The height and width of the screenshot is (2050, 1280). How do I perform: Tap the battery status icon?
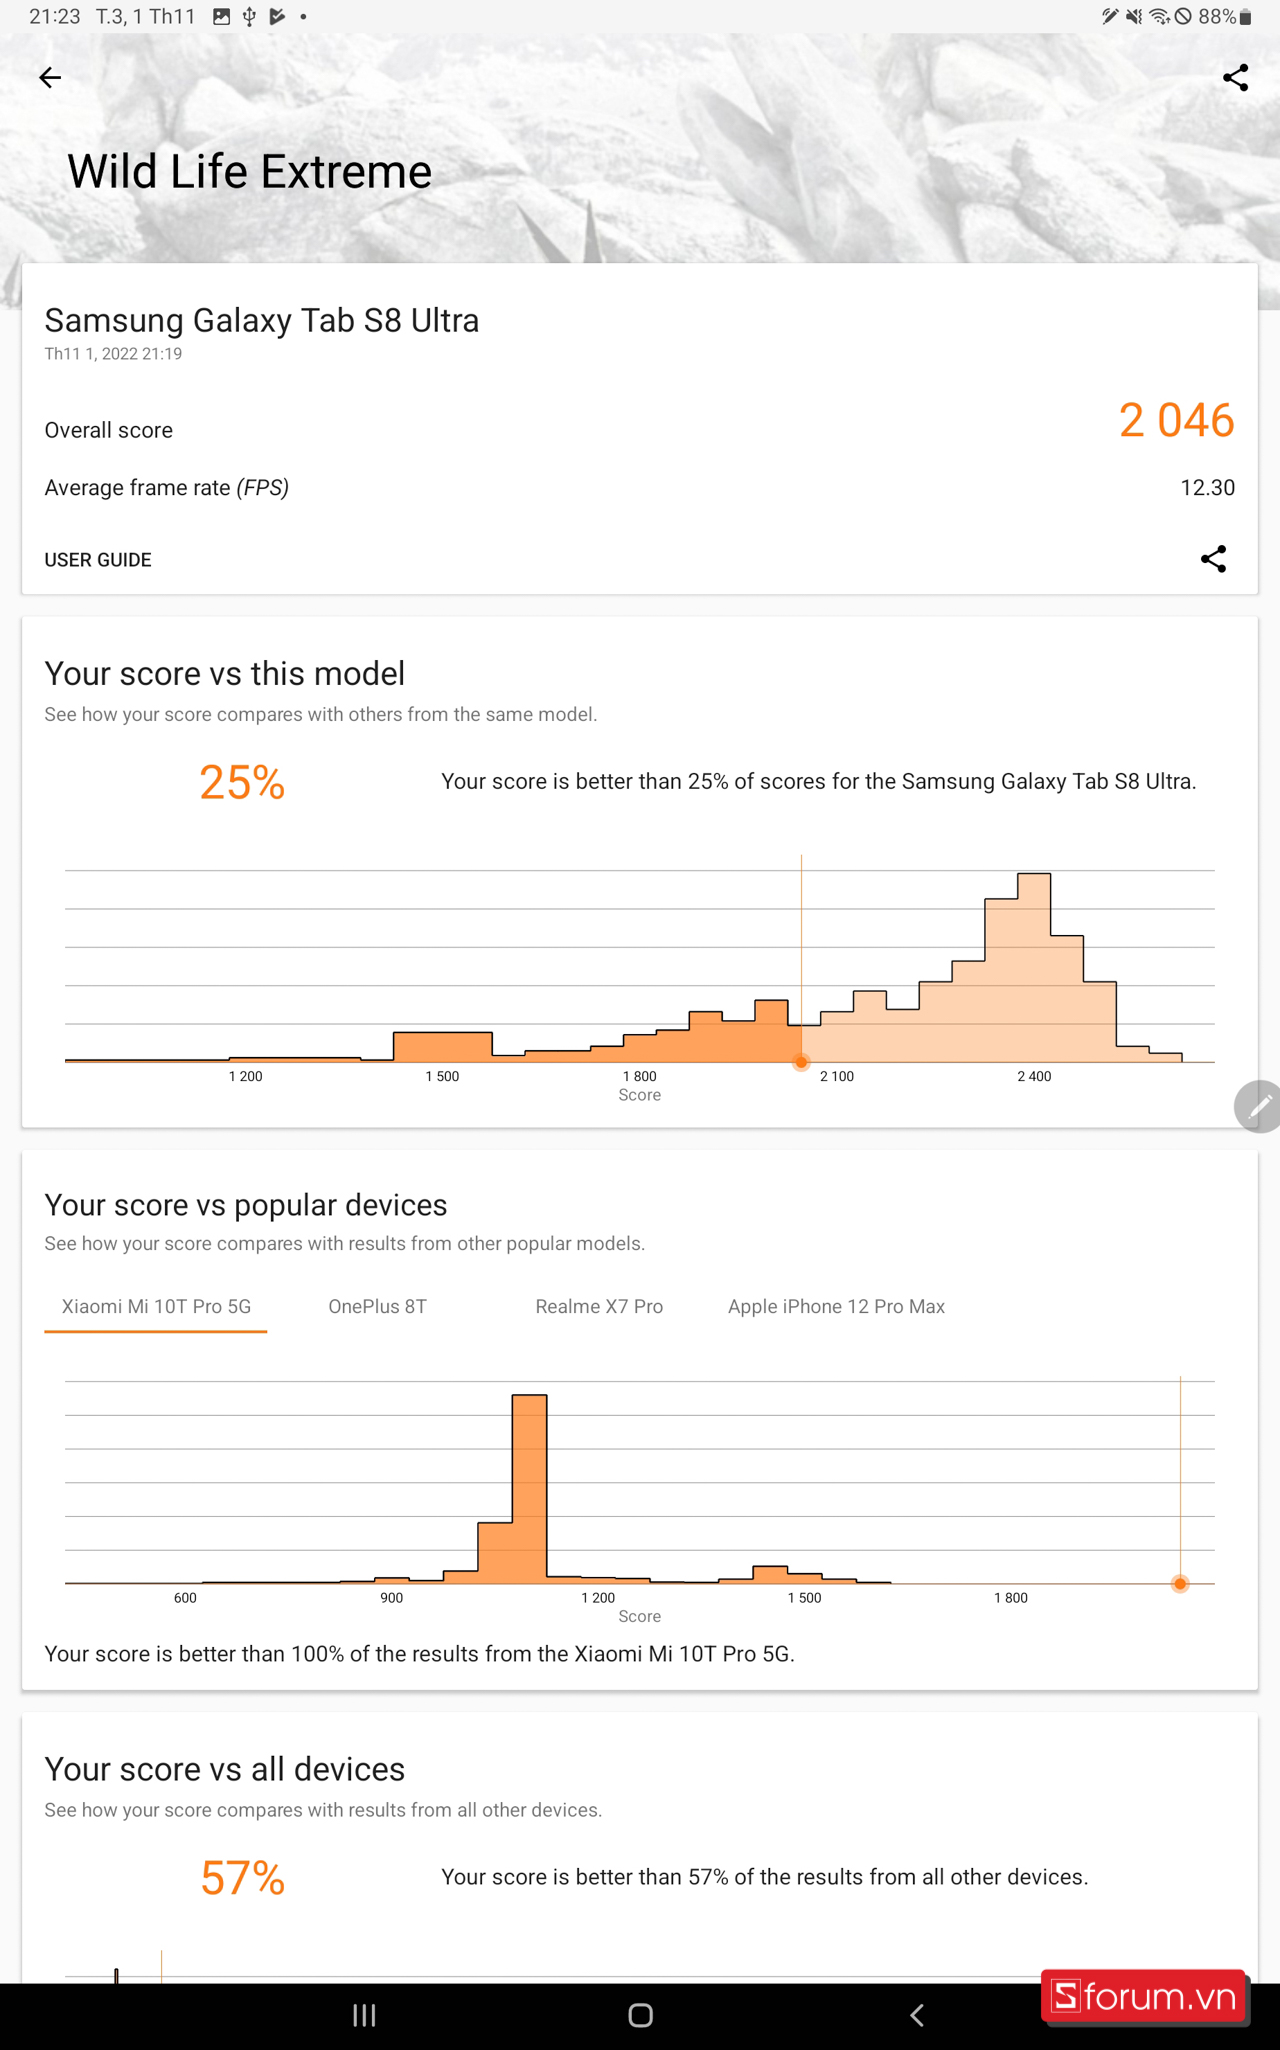point(1246,16)
